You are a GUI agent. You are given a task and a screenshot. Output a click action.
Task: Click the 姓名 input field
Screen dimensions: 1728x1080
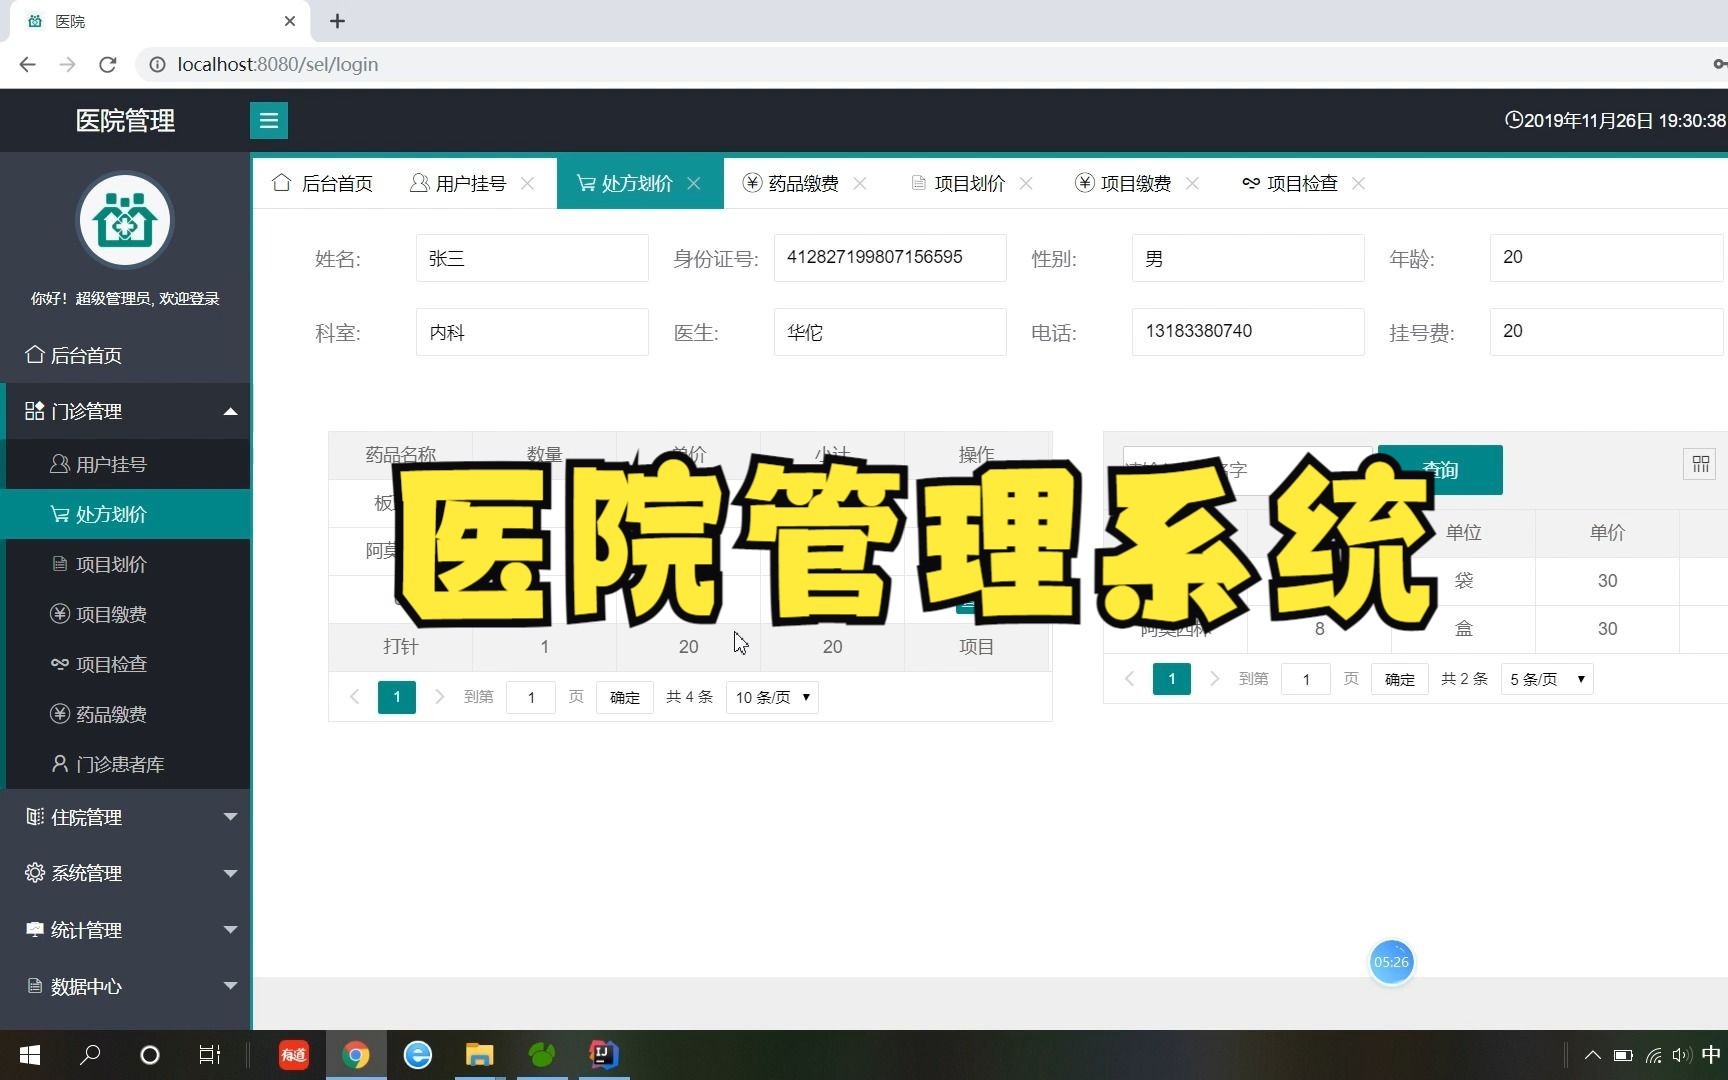tap(532, 258)
